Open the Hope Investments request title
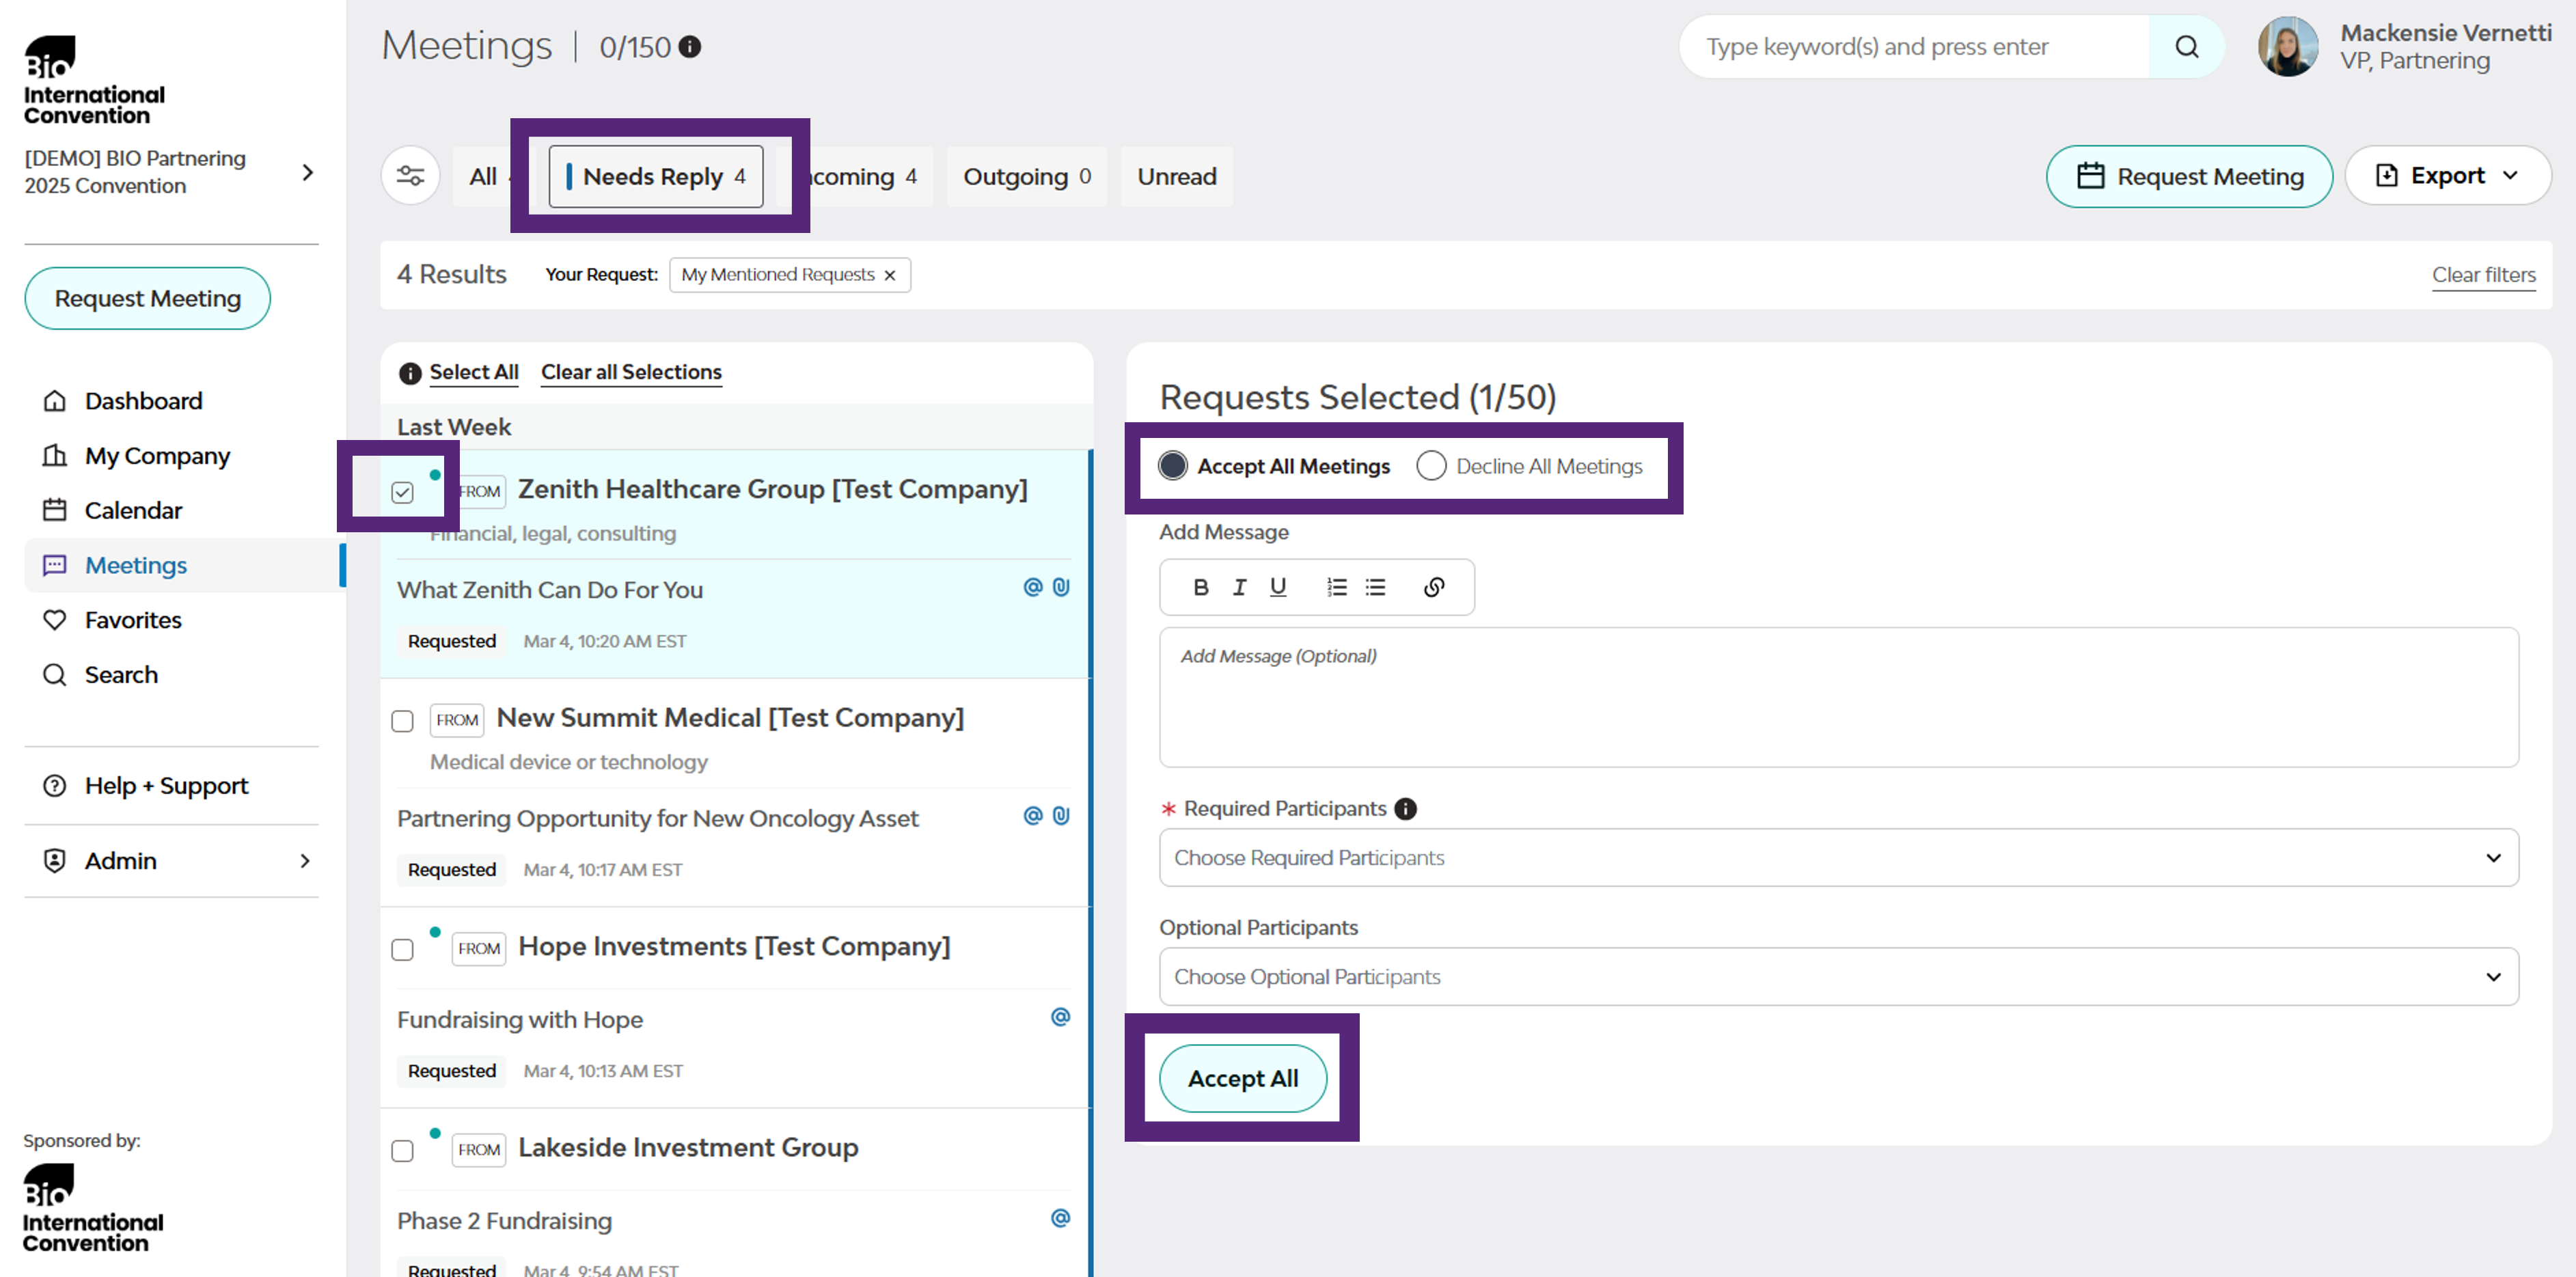The height and width of the screenshot is (1277, 2576). point(734,946)
